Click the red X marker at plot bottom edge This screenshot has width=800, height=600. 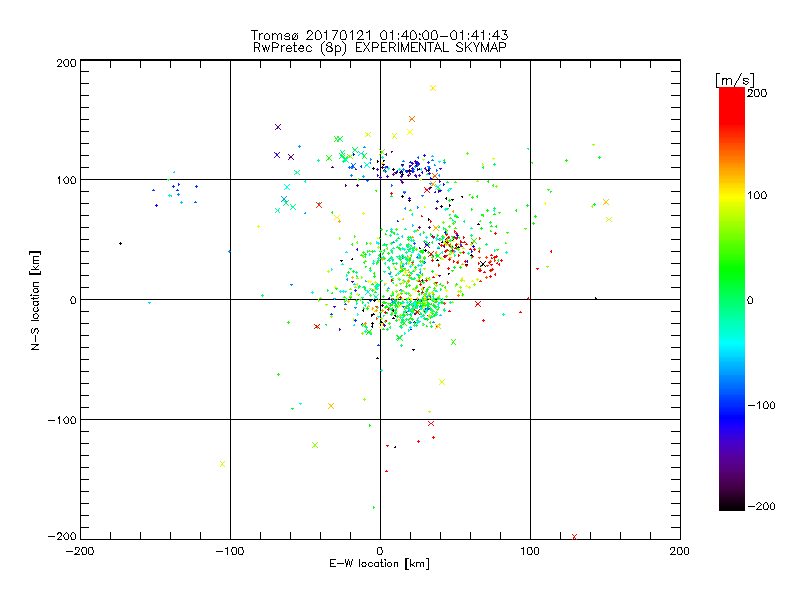574,537
